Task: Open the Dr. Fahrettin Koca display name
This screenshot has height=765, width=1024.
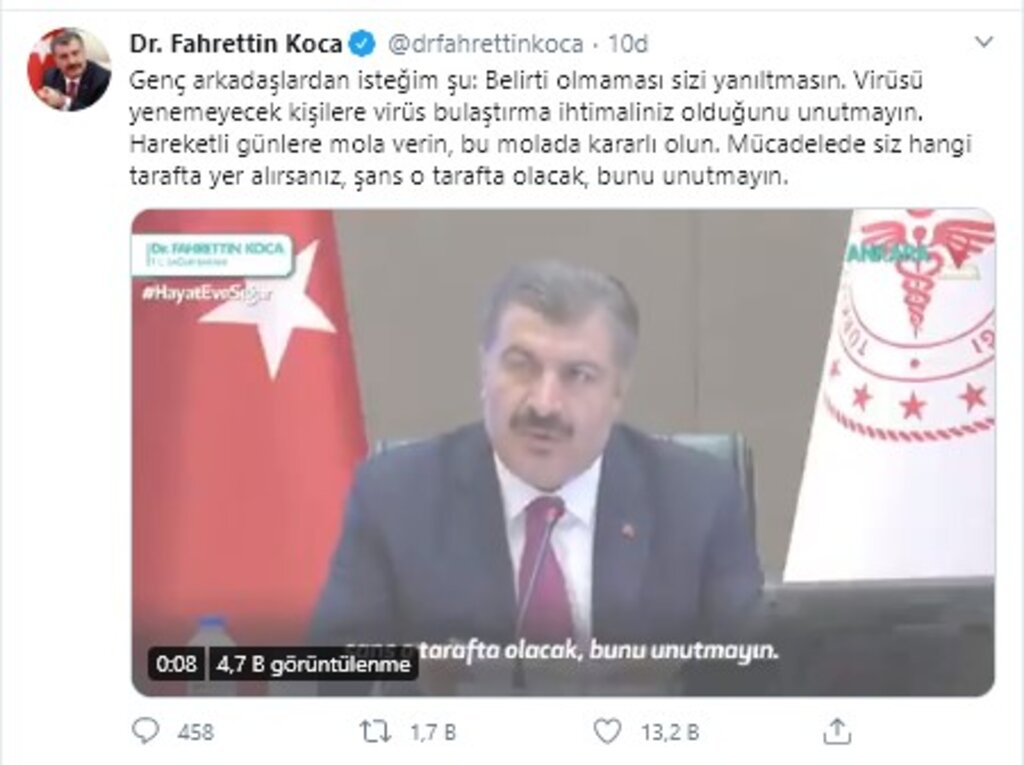Action: (236, 44)
